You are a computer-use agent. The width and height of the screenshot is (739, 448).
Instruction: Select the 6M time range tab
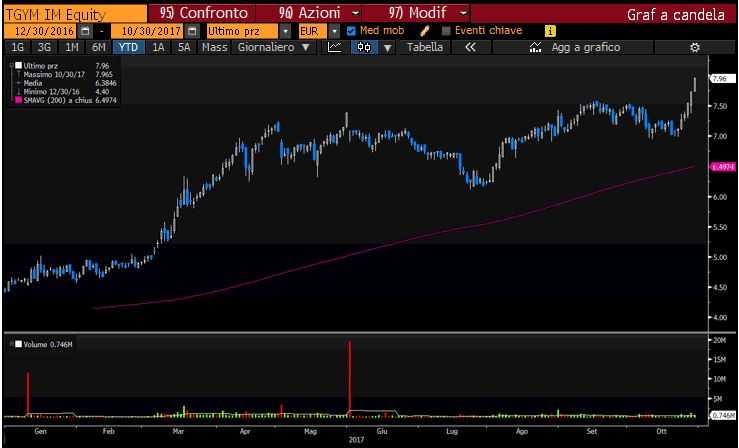point(99,47)
